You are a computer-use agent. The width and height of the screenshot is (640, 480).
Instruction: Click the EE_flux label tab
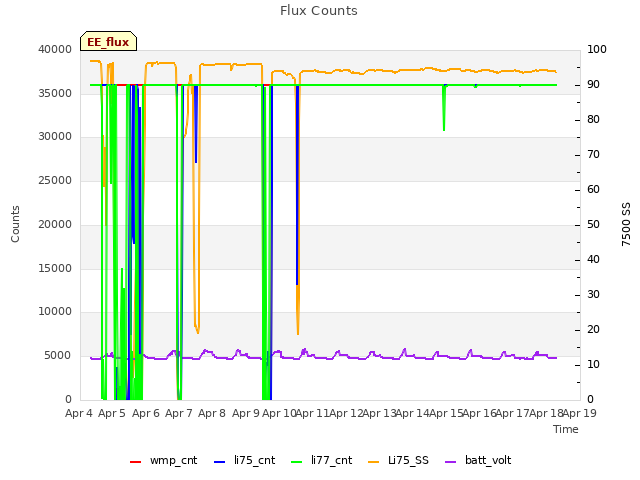point(108,41)
